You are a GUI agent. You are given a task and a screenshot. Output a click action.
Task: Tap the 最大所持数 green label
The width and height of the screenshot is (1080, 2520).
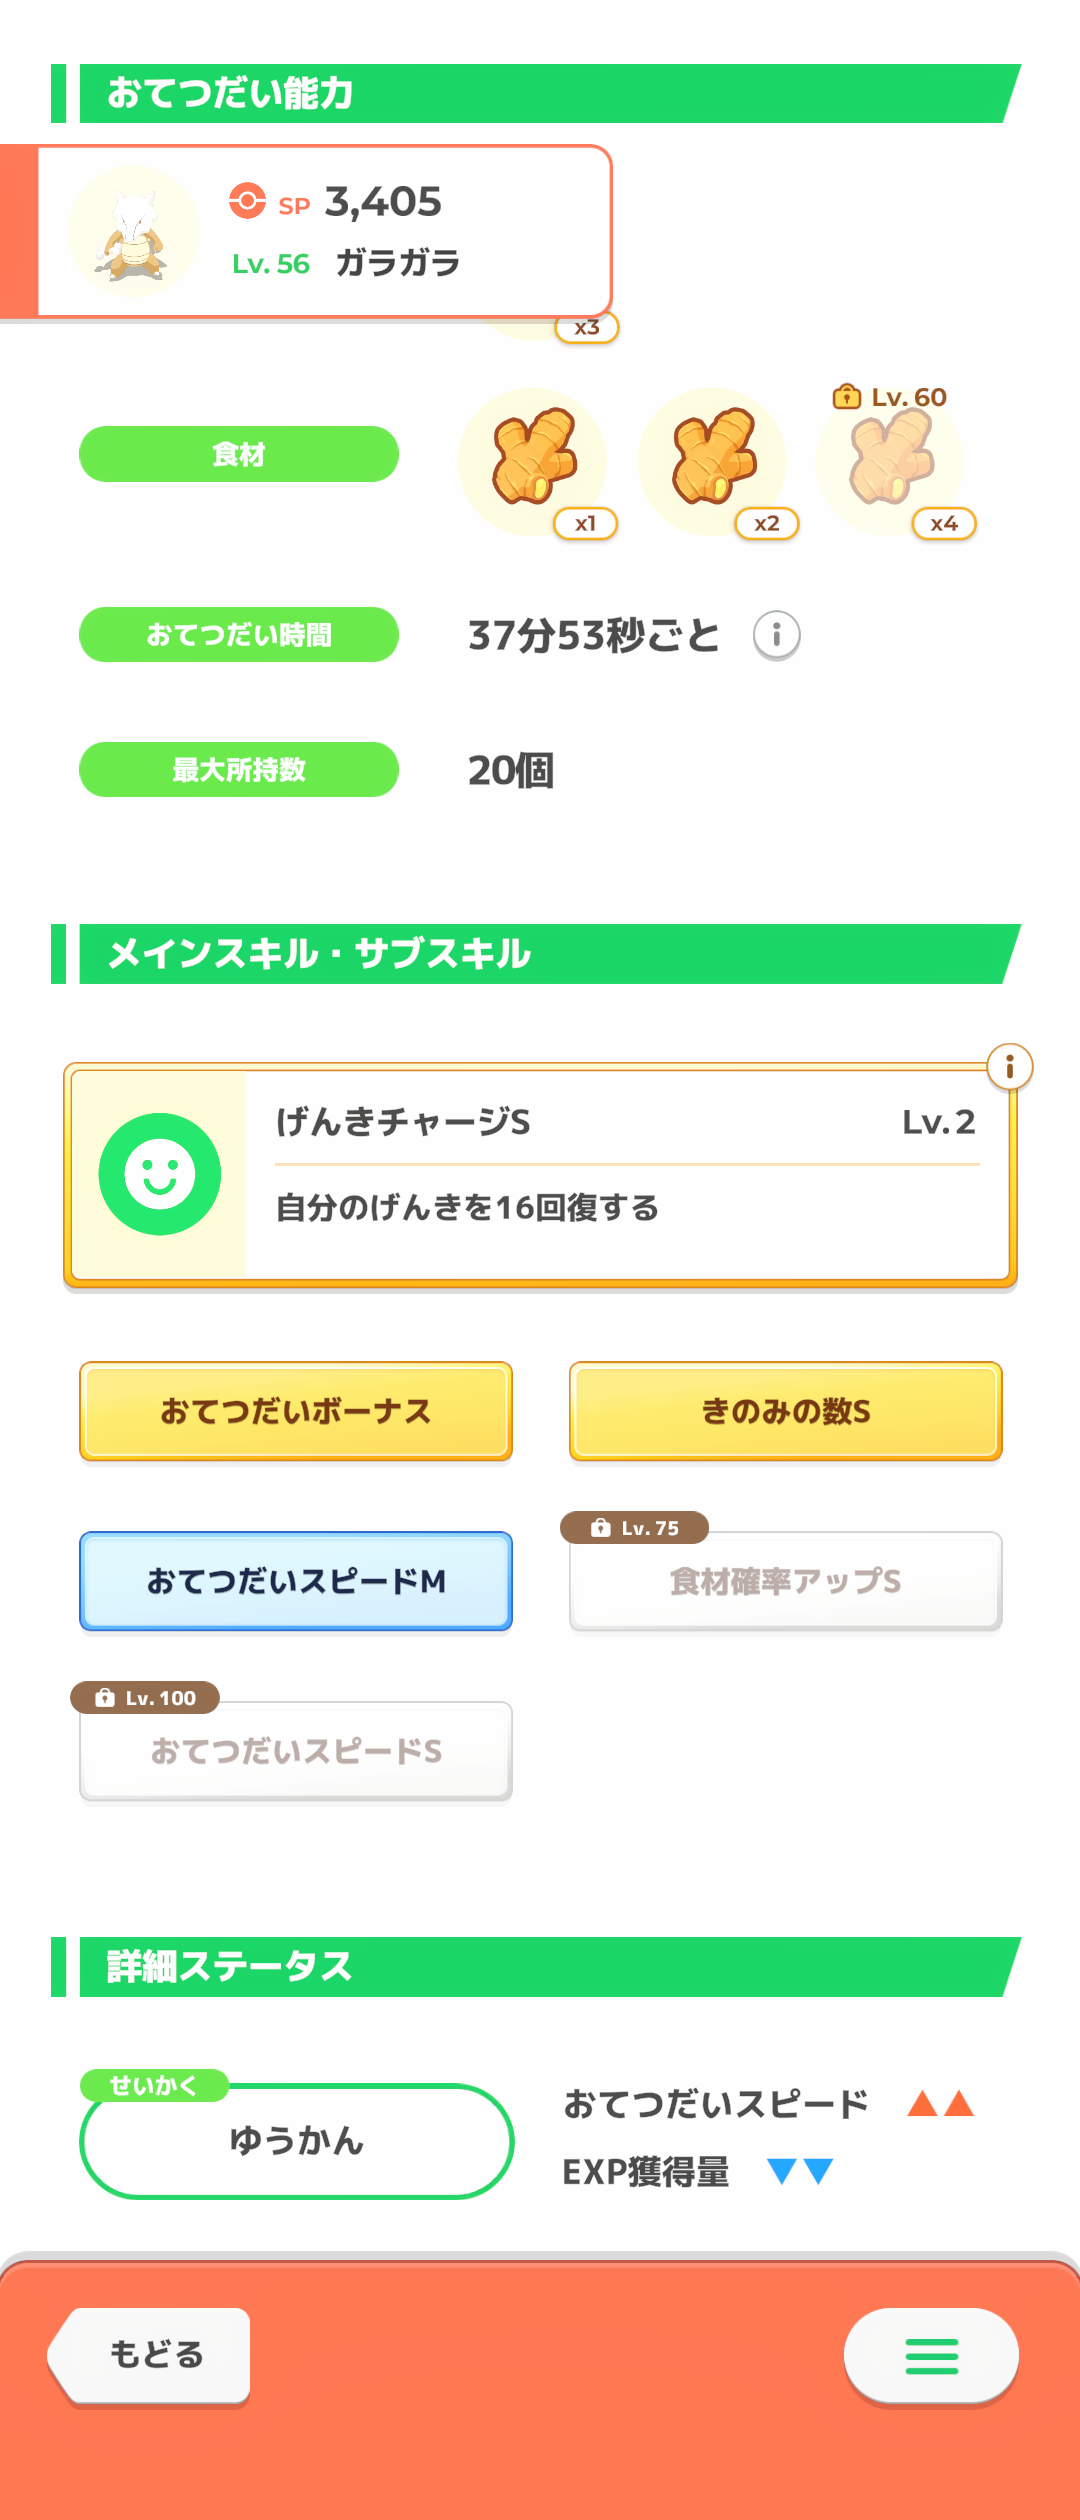pyautogui.click(x=239, y=770)
